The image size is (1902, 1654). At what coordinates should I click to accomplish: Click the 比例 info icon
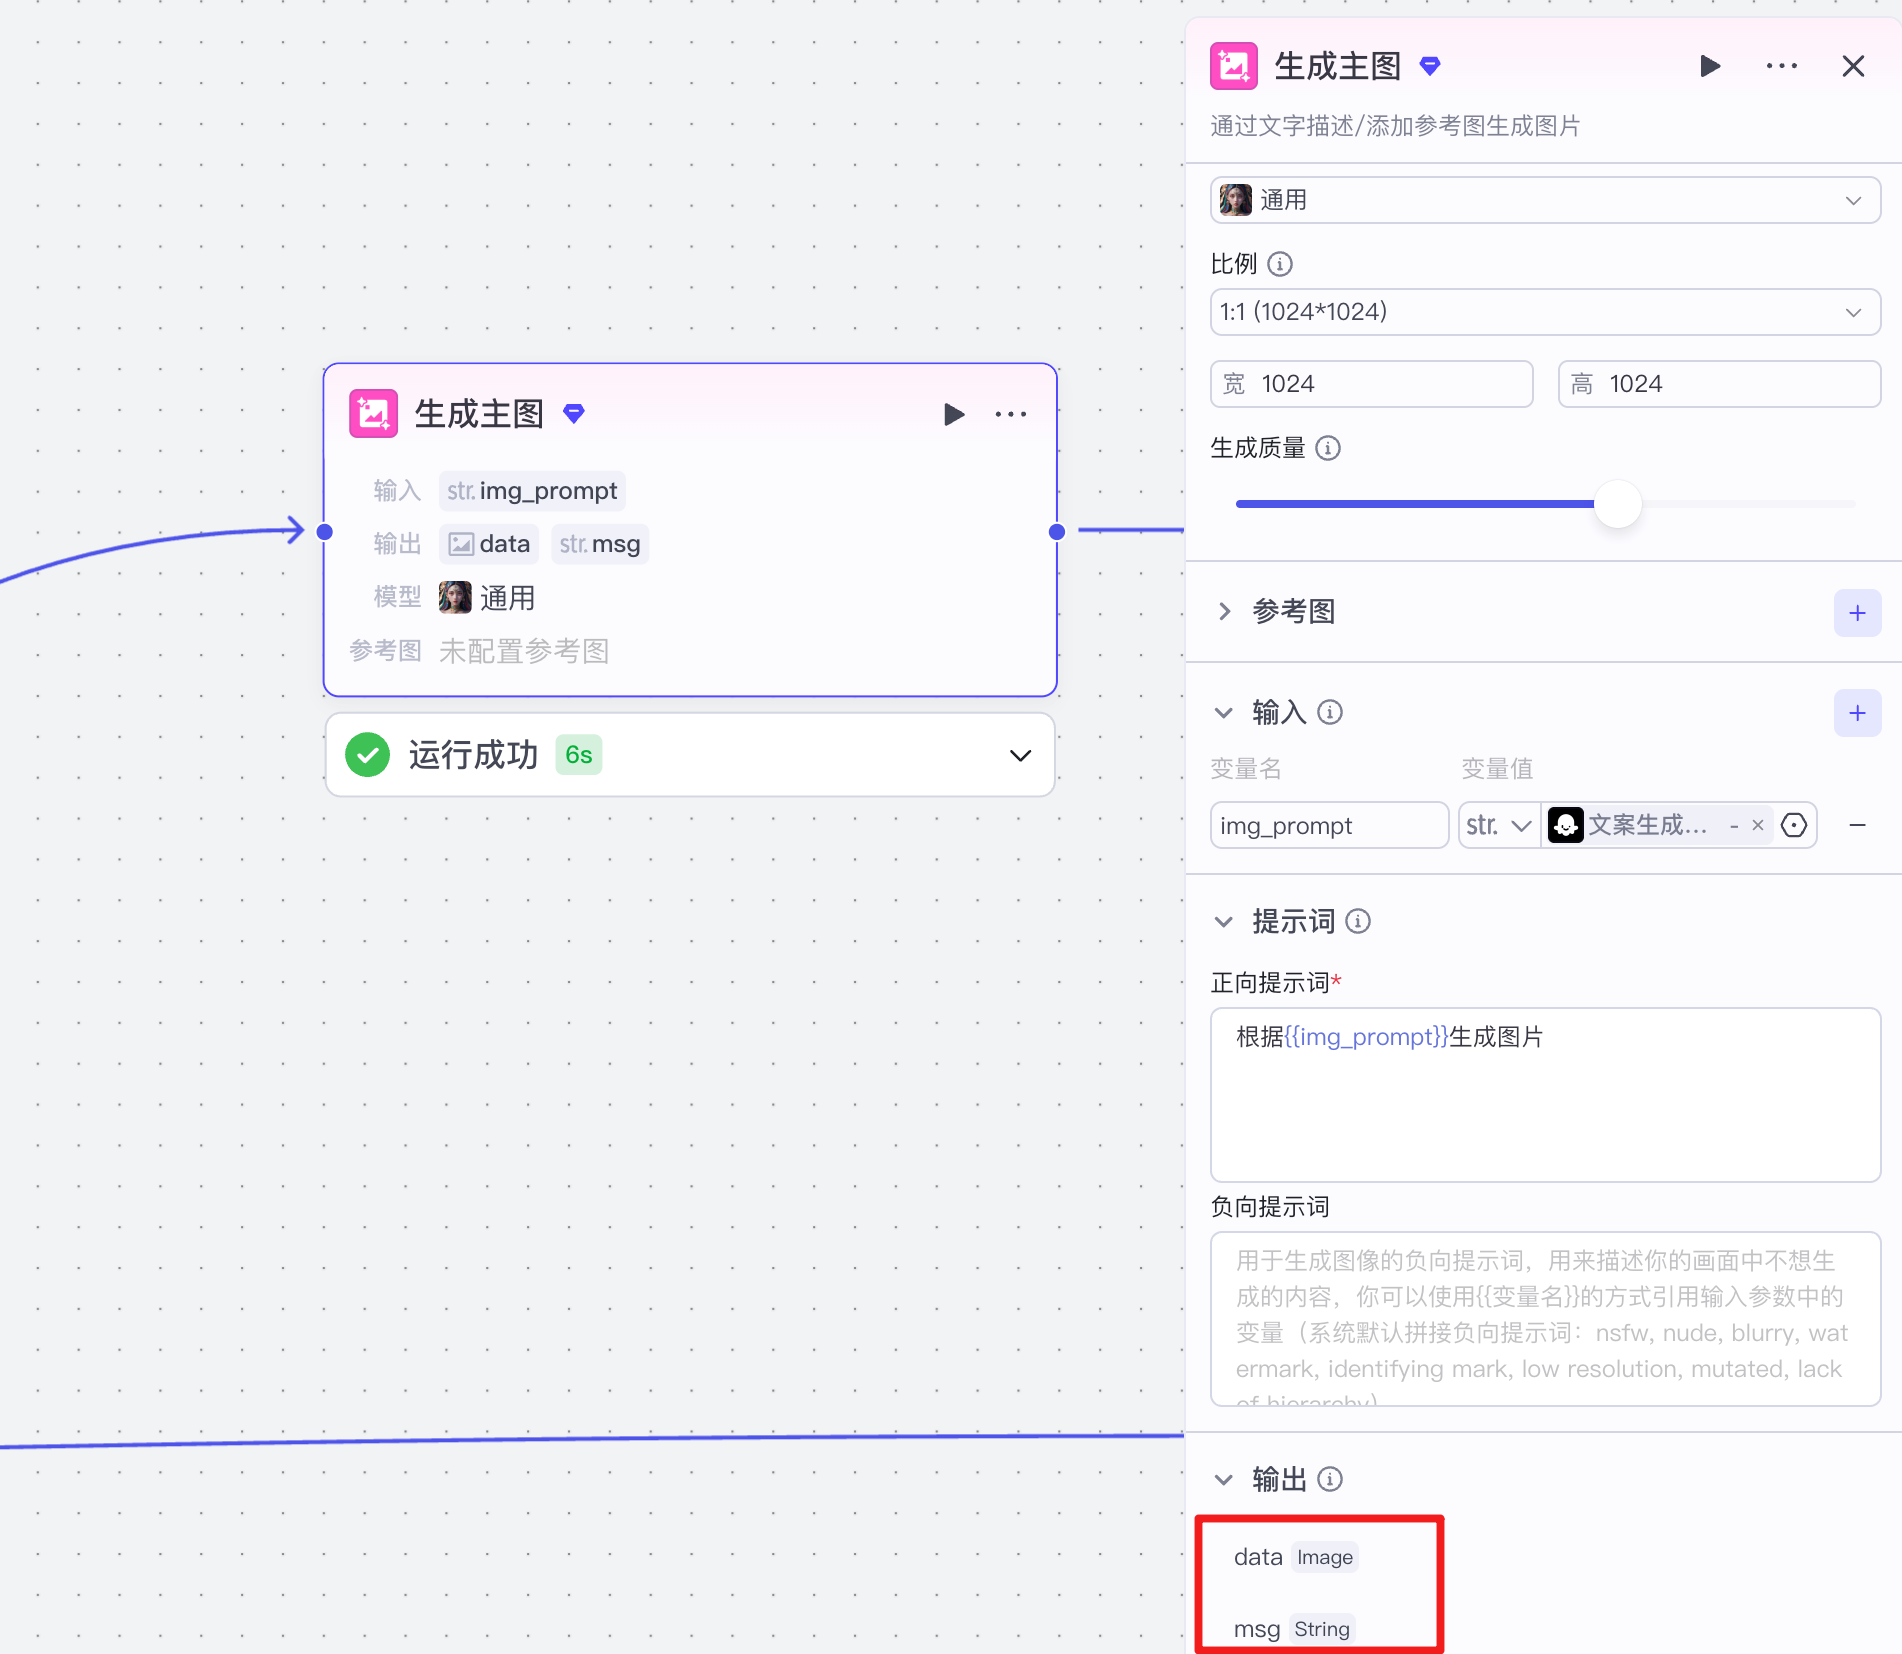pos(1280,264)
